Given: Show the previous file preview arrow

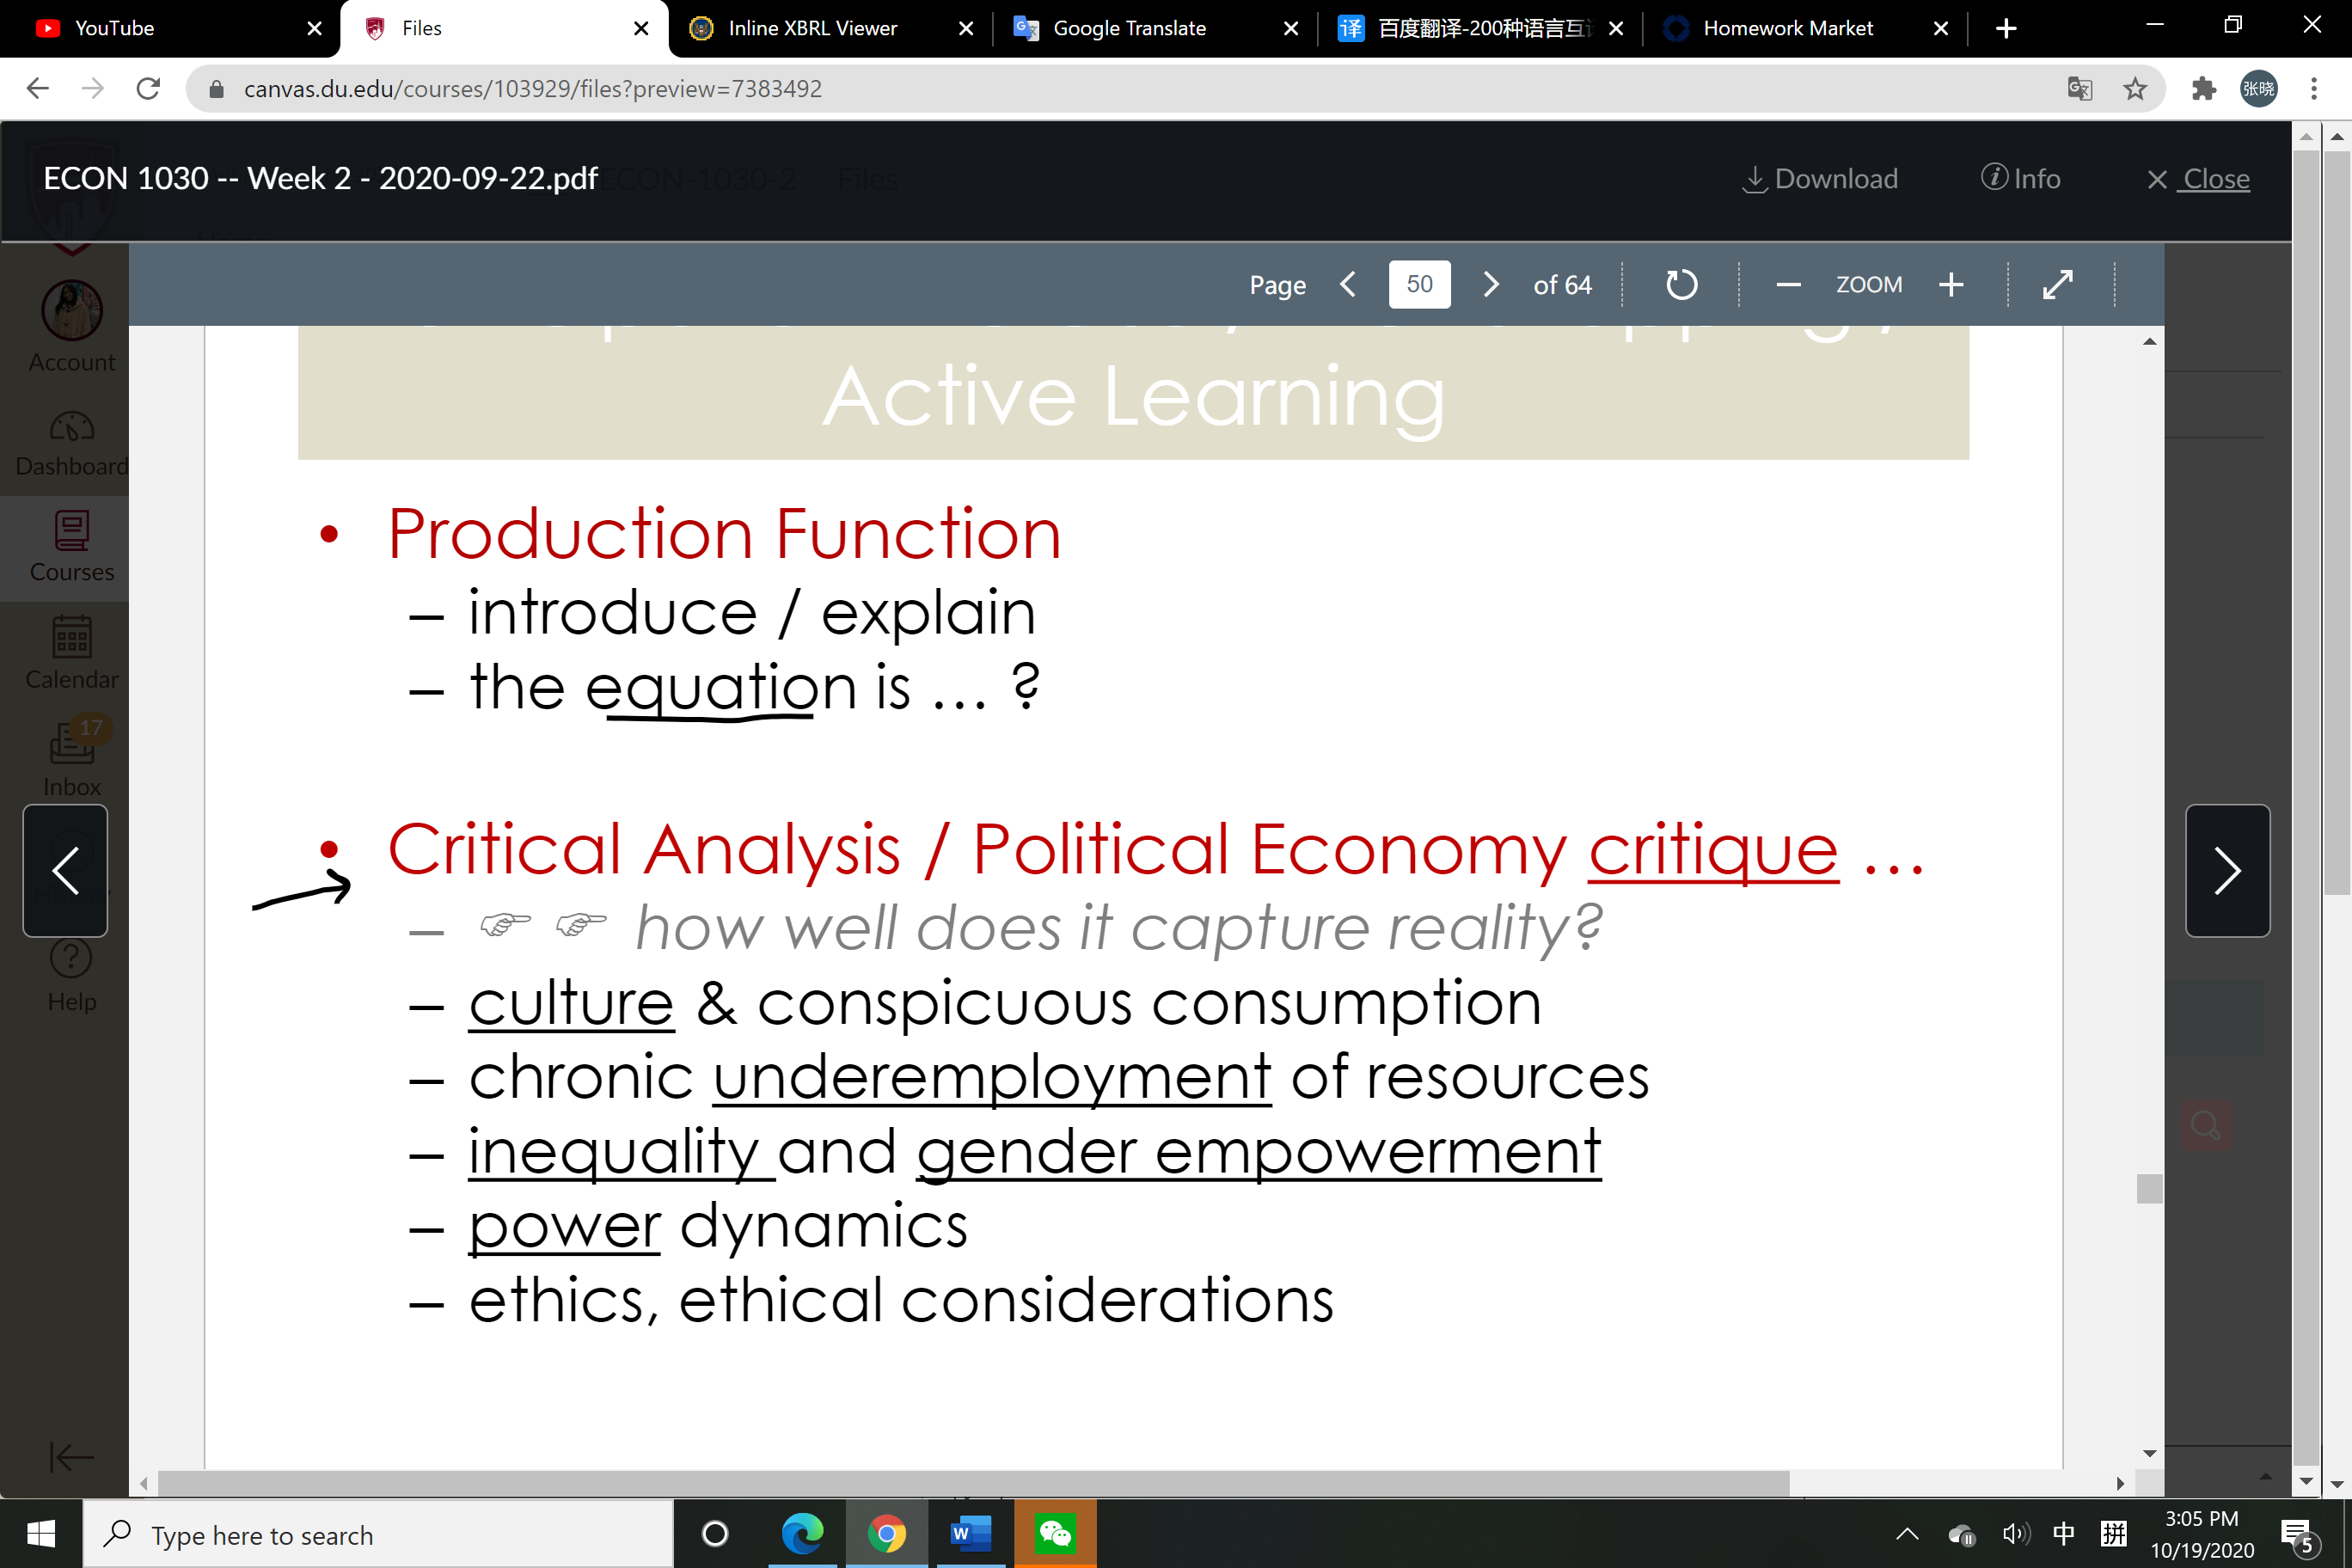Looking at the screenshot, I should point(65,870).
